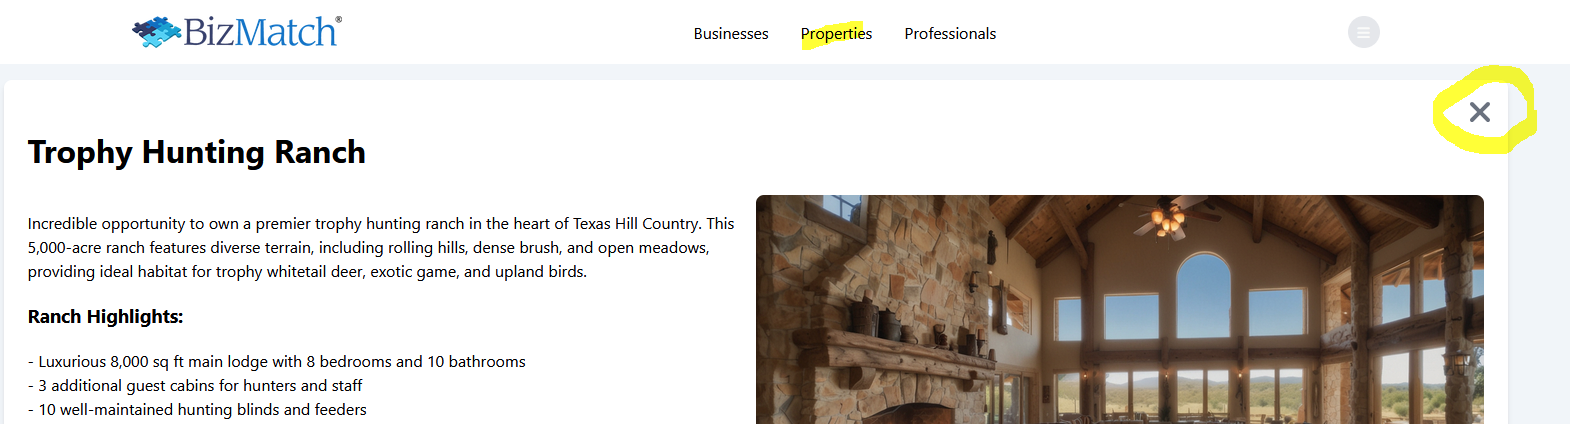Click the registered trademark symbol by the logo
The height and width of the screenshot is (424, 1570).
(338, 20)
